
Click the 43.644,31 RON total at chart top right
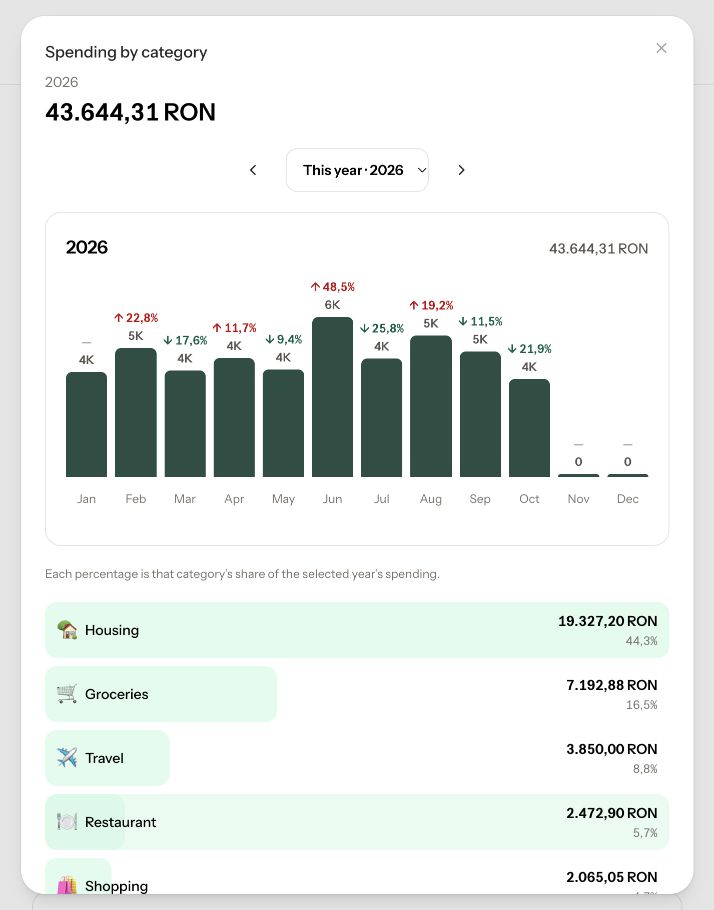click(598, 248)
